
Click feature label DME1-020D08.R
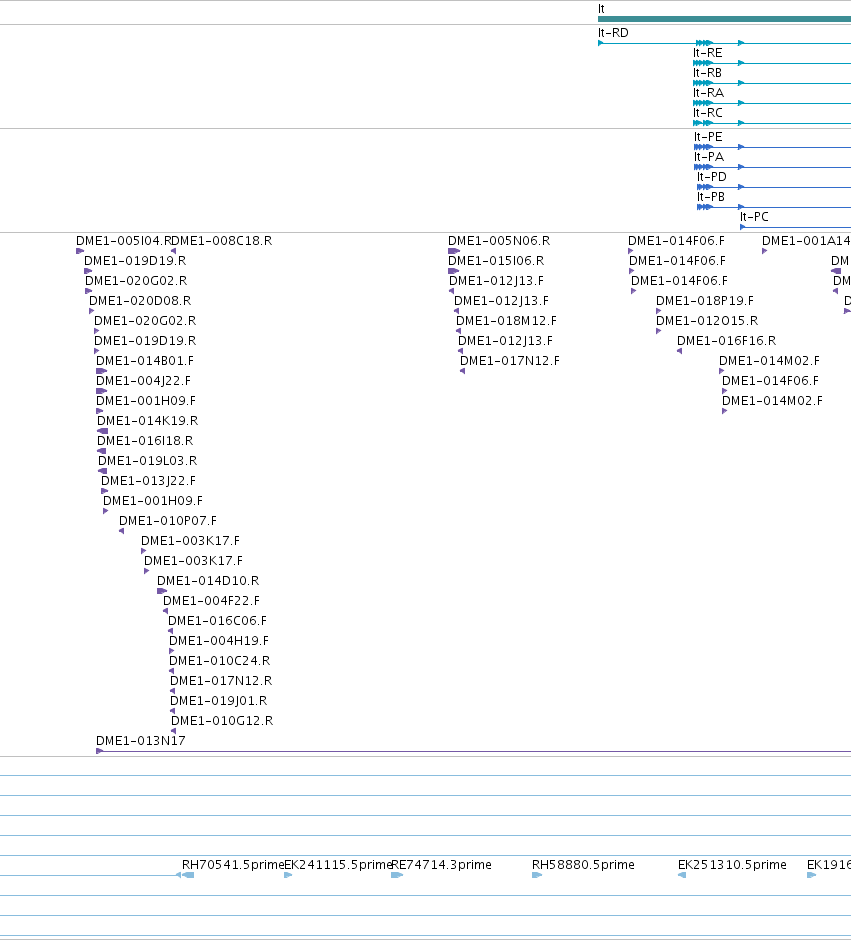pyautogui.click(x=140, y=300)
